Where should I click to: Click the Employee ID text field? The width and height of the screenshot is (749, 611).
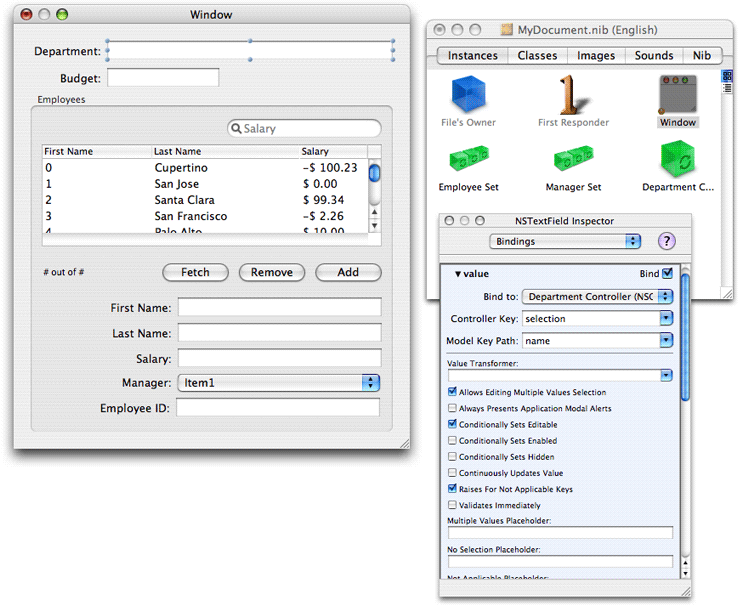pos(278,407)
